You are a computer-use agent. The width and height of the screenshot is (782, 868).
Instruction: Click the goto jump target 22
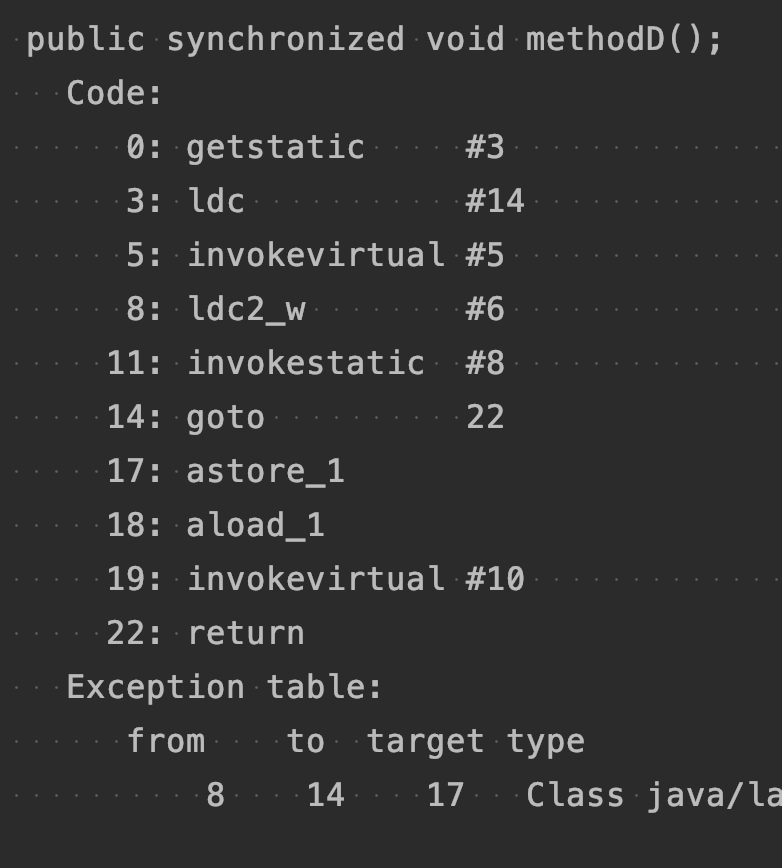tap(485, 417)
